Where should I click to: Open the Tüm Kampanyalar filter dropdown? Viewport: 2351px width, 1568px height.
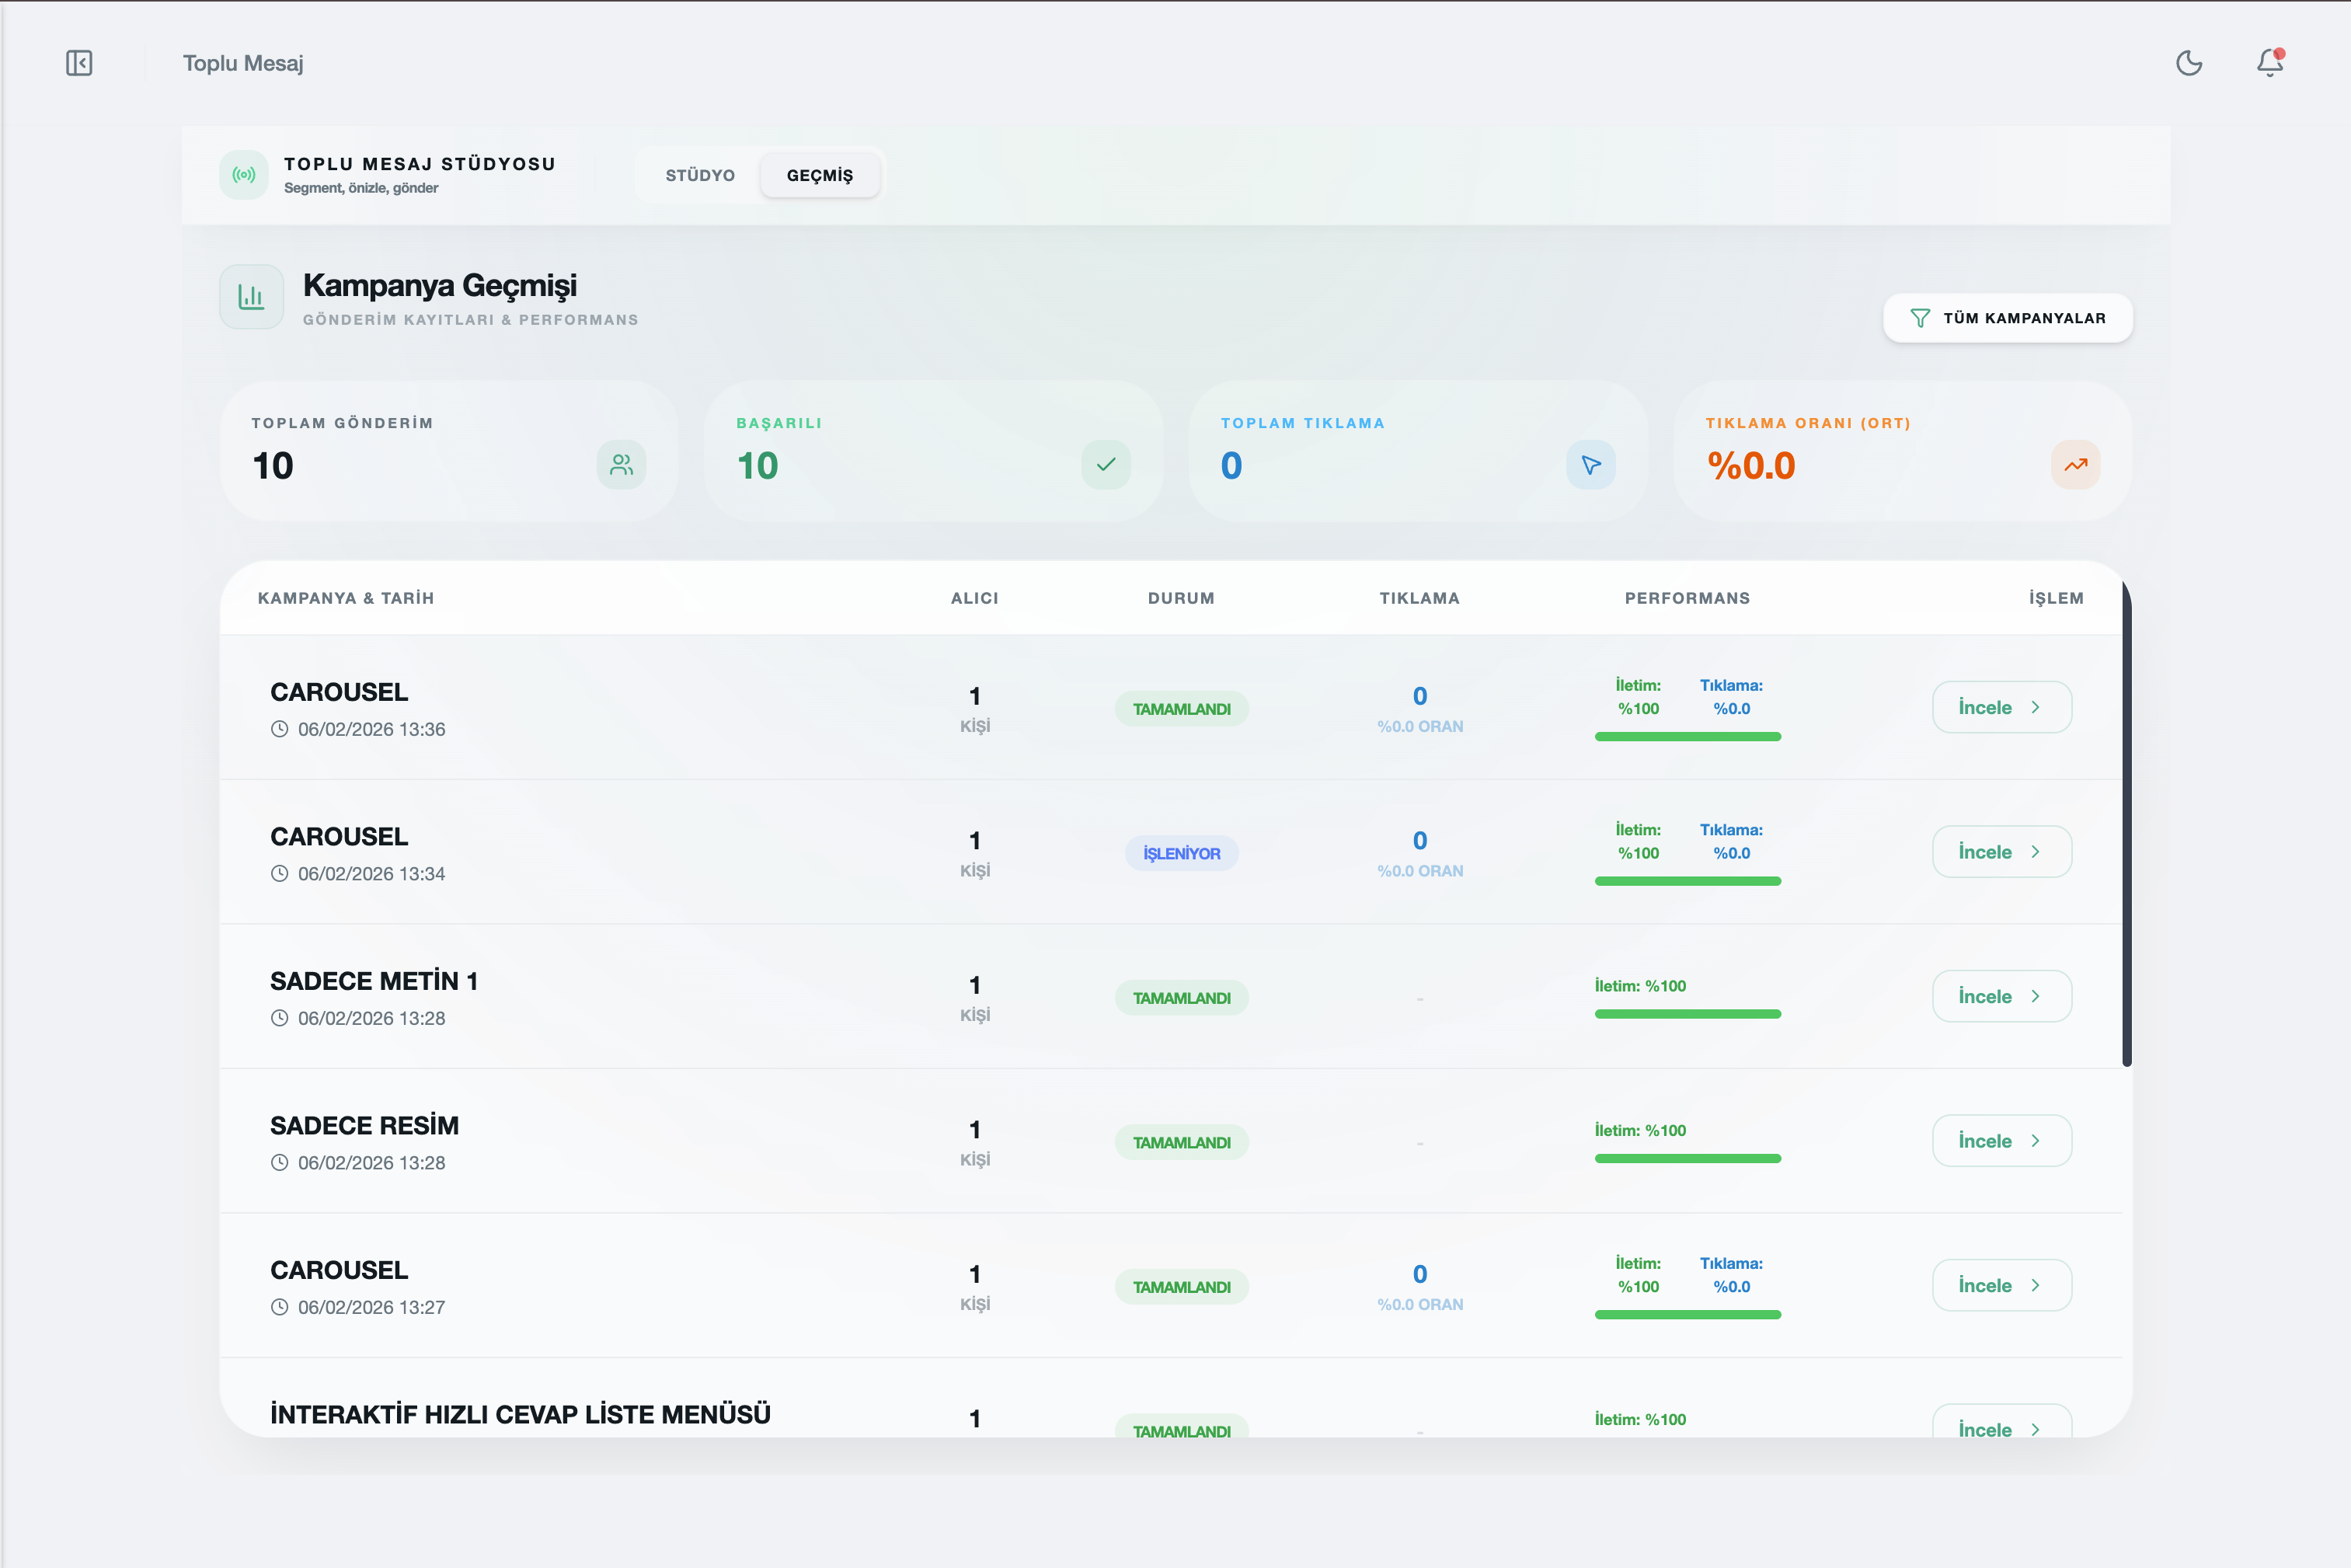(2007, 318)
